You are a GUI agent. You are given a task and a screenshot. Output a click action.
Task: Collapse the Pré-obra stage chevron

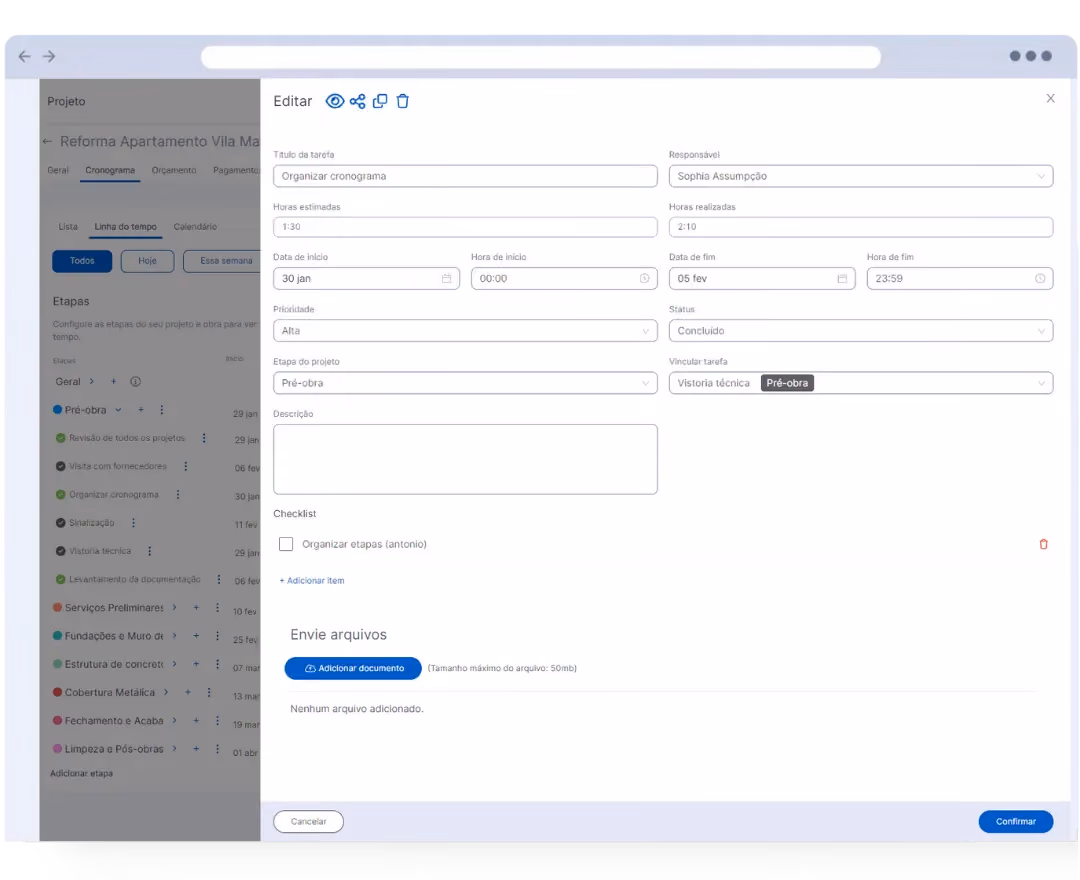(118, 410)
